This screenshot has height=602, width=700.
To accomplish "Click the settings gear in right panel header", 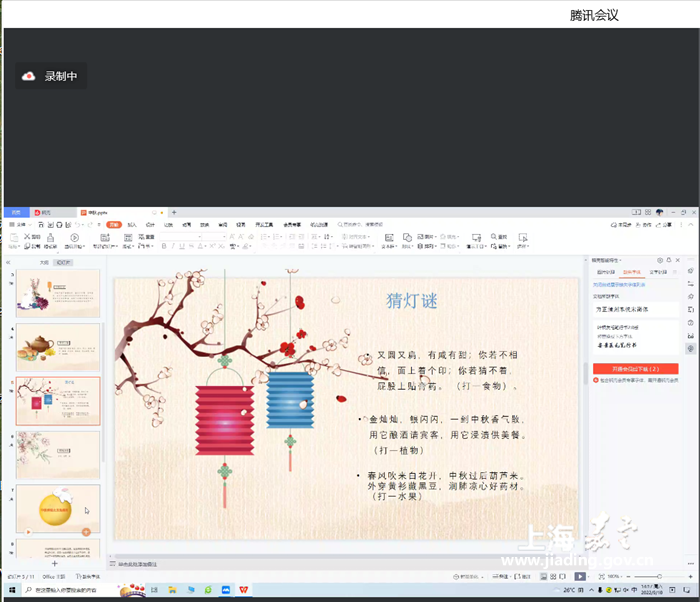I will pyautogui.click(x=660, y=260).
